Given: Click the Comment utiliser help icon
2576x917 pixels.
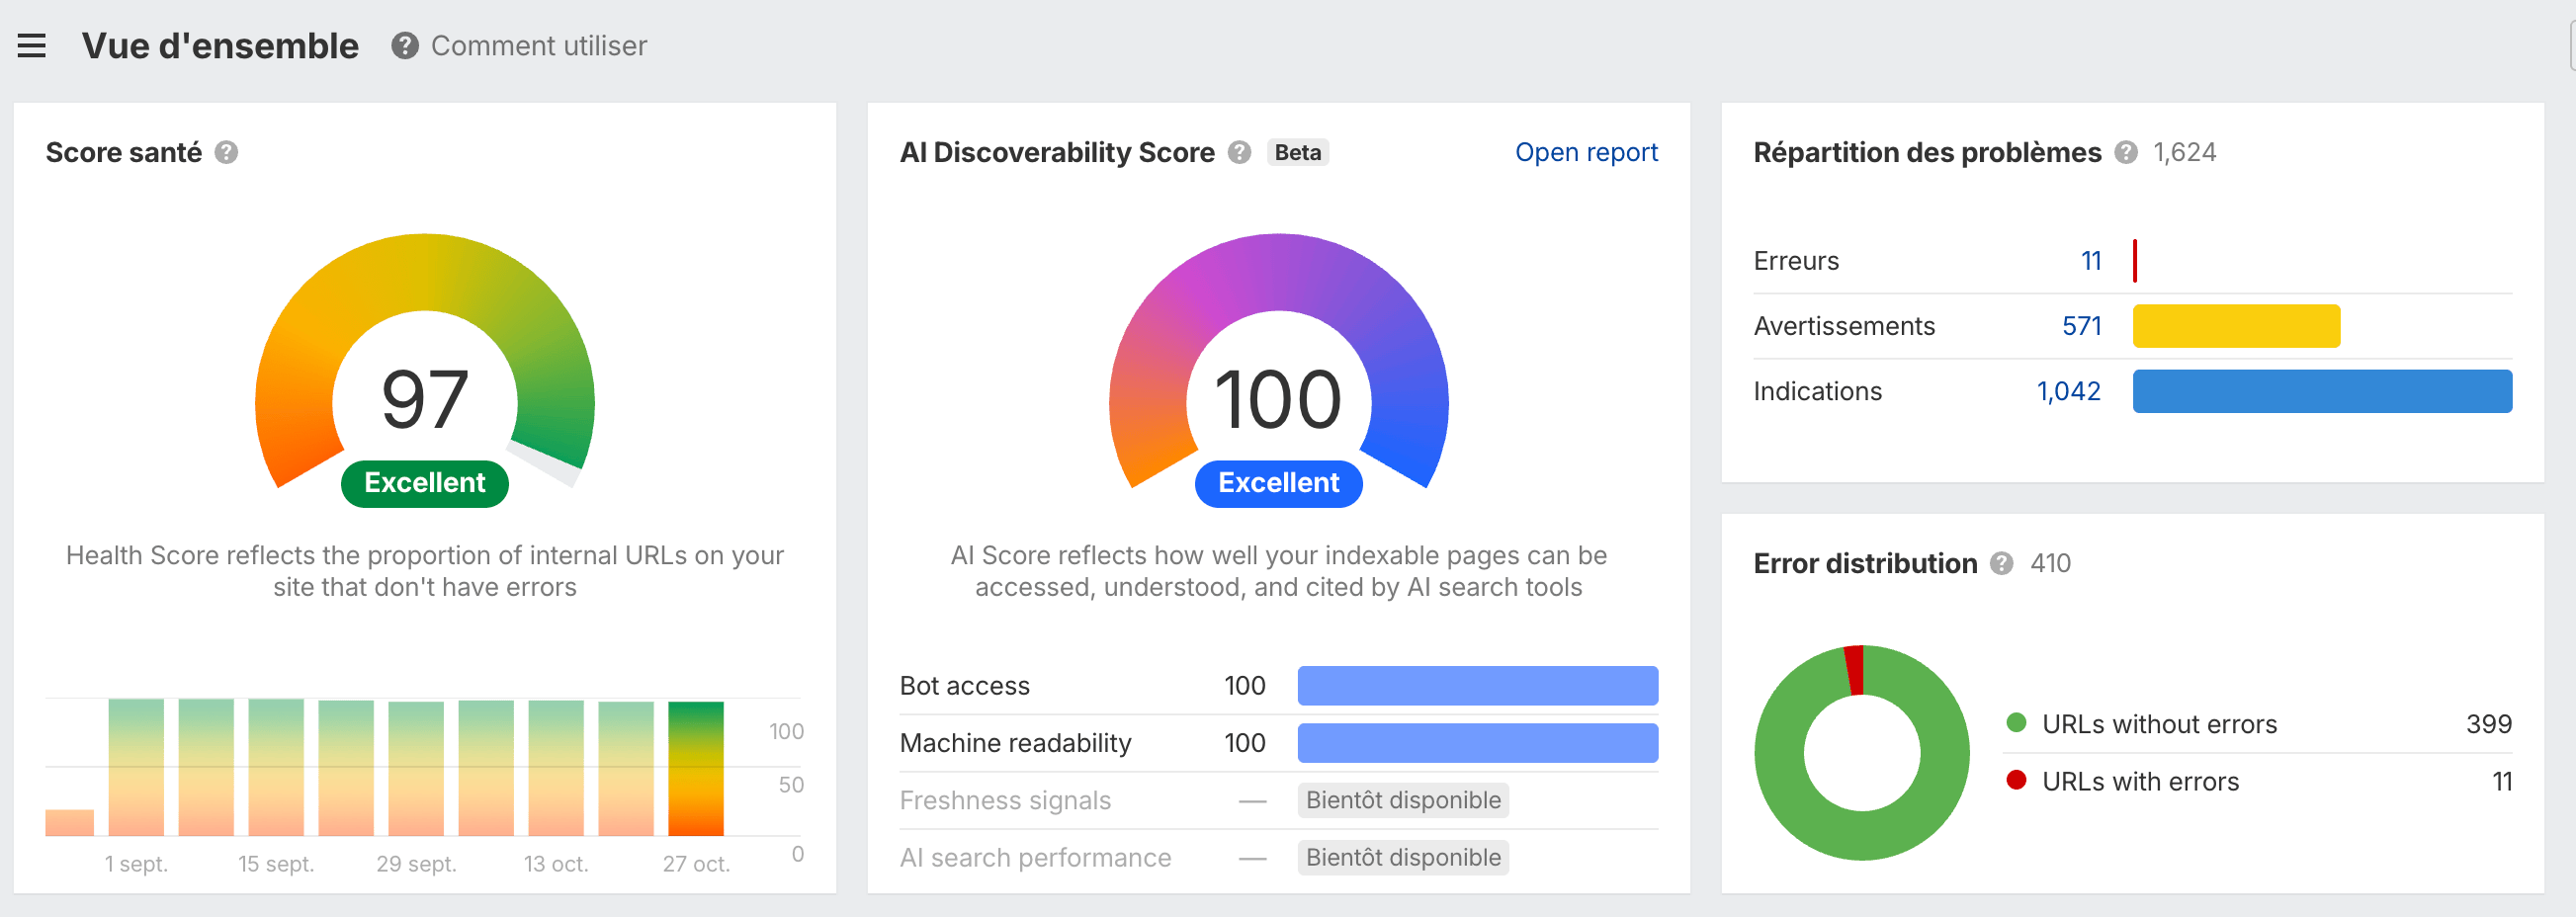Looking at the screenshot, I should 404,46.
